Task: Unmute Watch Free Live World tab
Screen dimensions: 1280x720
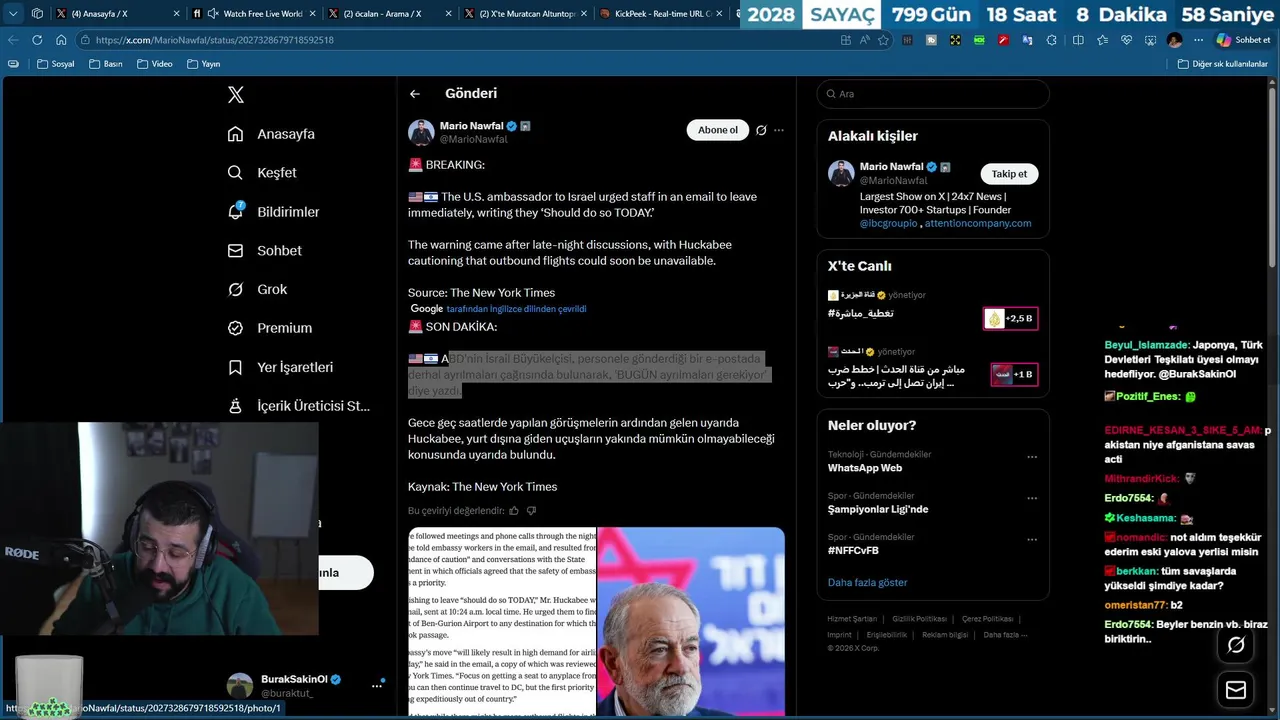Action: pos(212,14)
